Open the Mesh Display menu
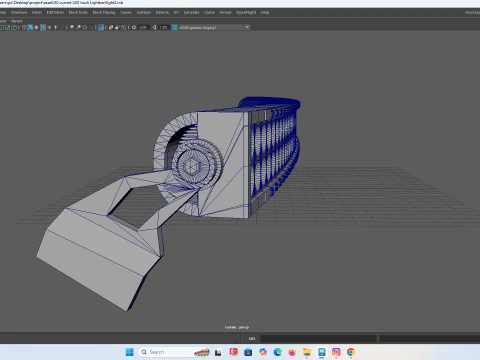Image resolution: width=480 pixels, height=360 pixels. [x=104, y=12]
